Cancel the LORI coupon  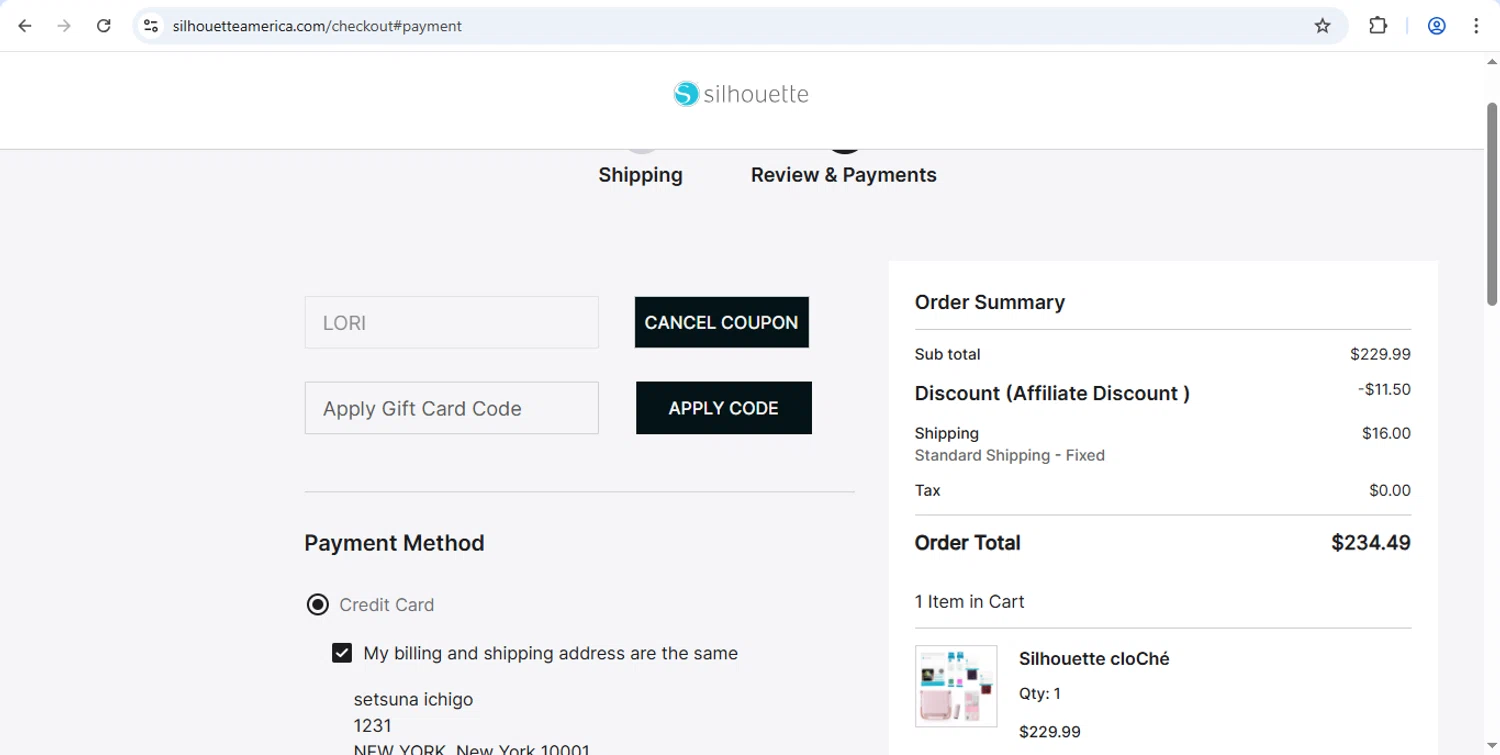721,322
